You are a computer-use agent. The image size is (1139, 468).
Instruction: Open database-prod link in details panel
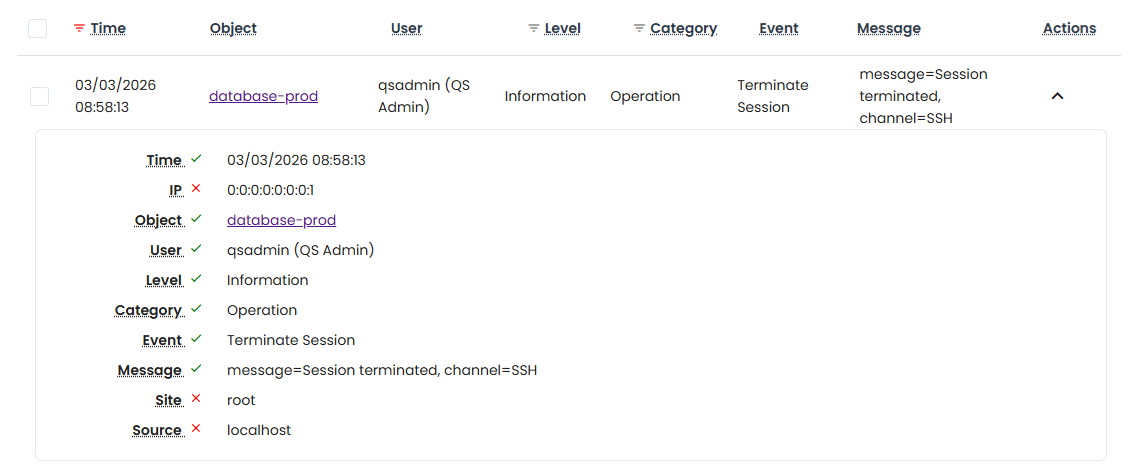[281, 220]
